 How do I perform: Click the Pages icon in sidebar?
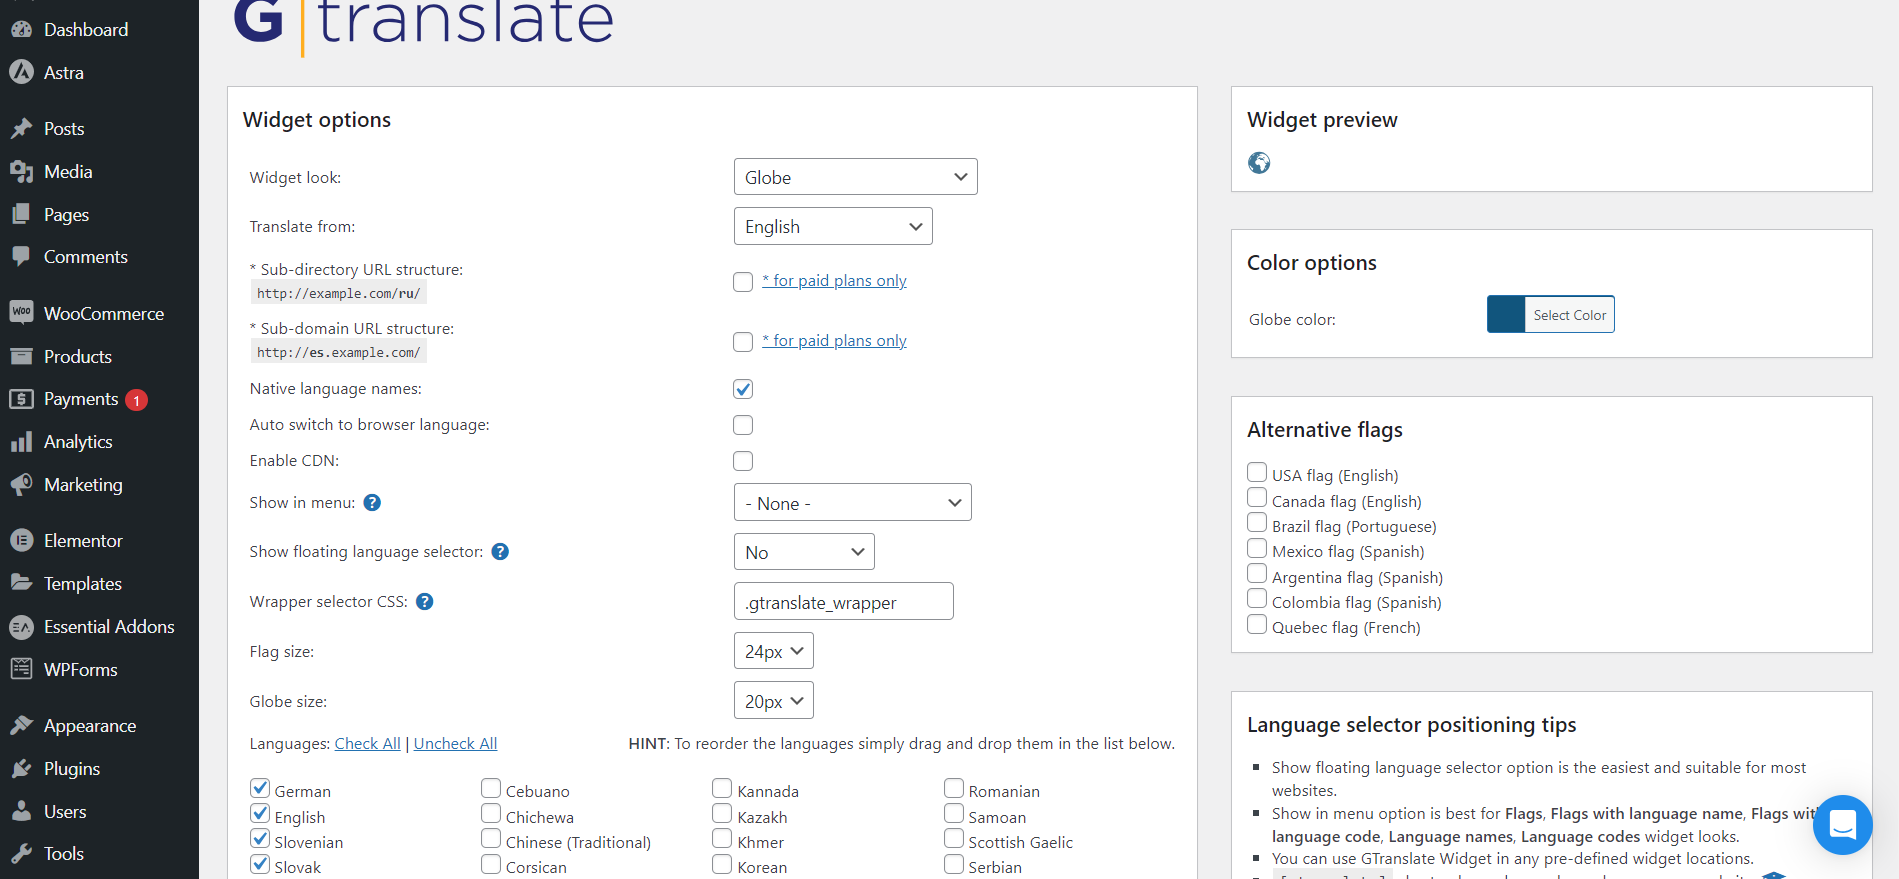[x=21, y=214]
